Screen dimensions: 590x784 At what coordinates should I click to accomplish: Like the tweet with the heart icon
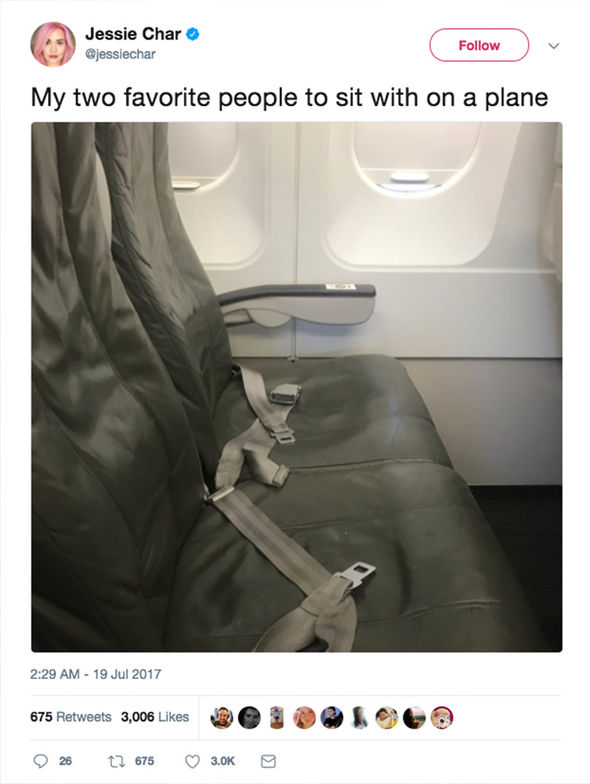192,761
